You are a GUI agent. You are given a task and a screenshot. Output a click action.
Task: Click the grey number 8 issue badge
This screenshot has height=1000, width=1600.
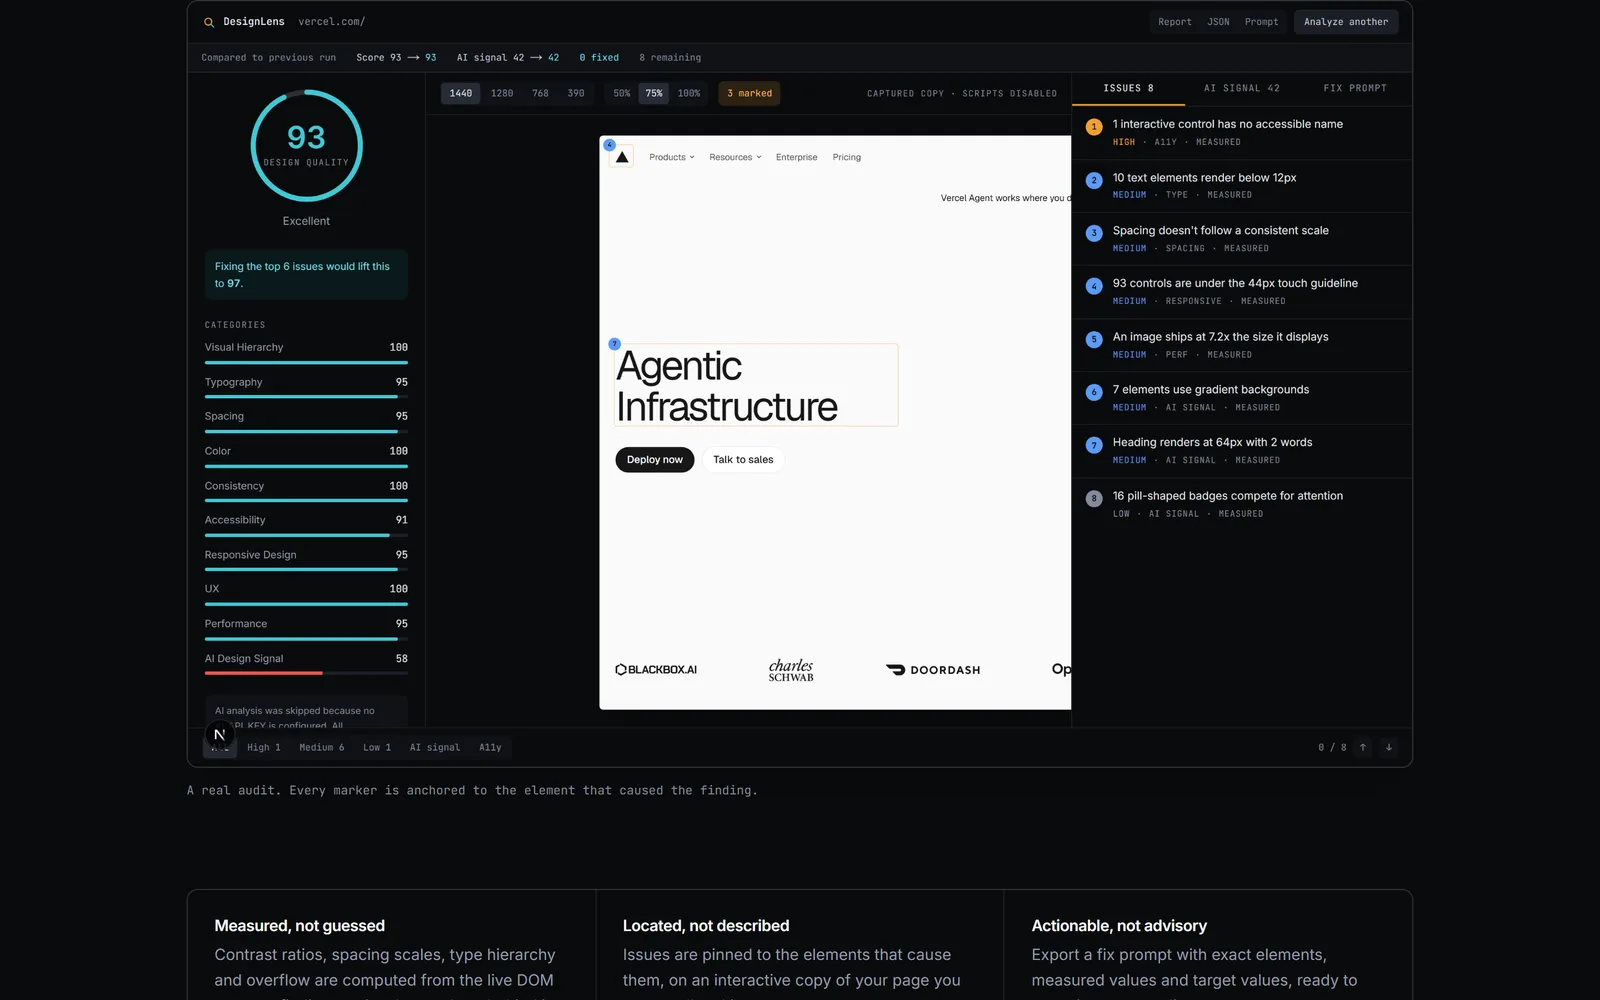point(1094,498)
